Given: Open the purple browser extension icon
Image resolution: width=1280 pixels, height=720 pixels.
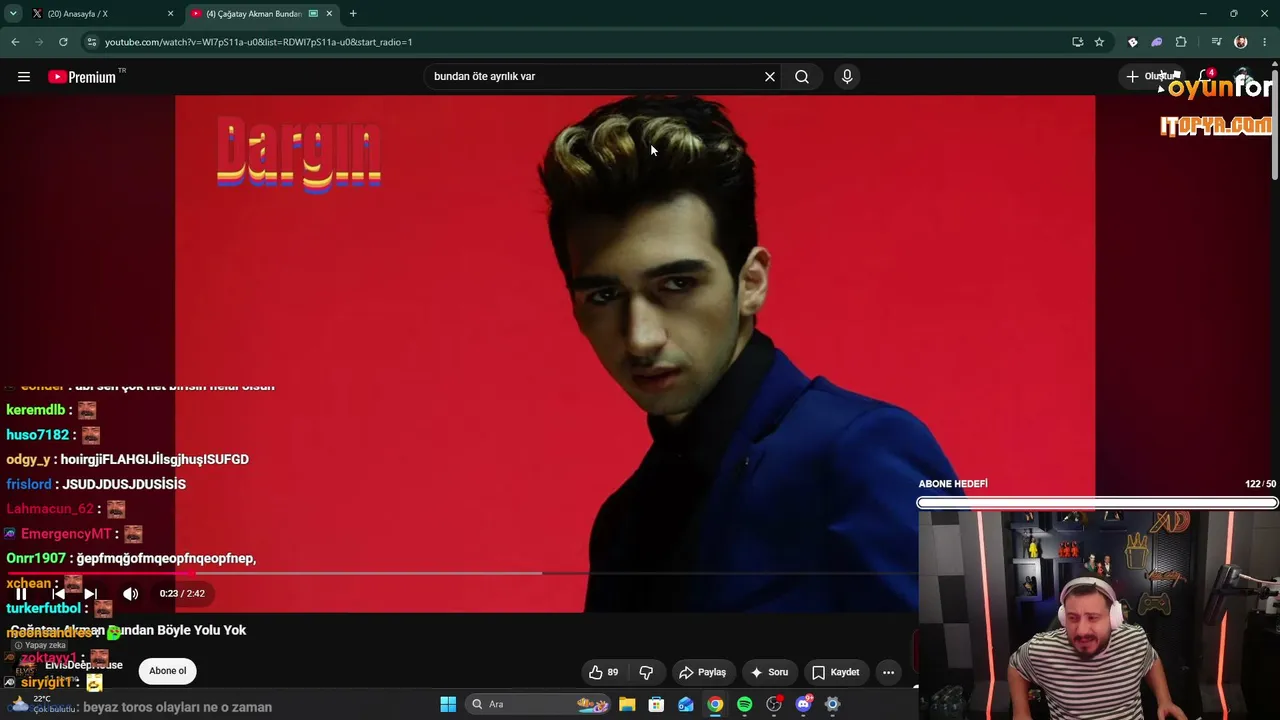Looking at the screenshot, I should point(1157,42).
